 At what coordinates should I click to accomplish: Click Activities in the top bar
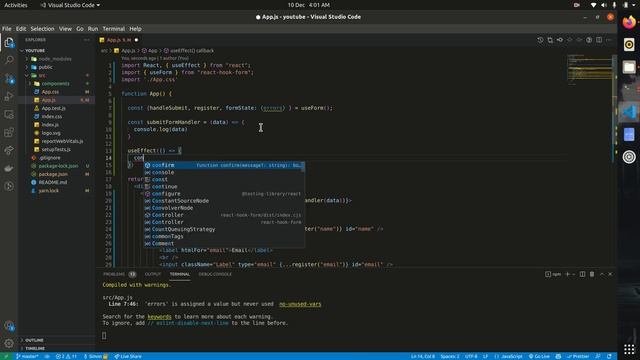tap(16, 5)
